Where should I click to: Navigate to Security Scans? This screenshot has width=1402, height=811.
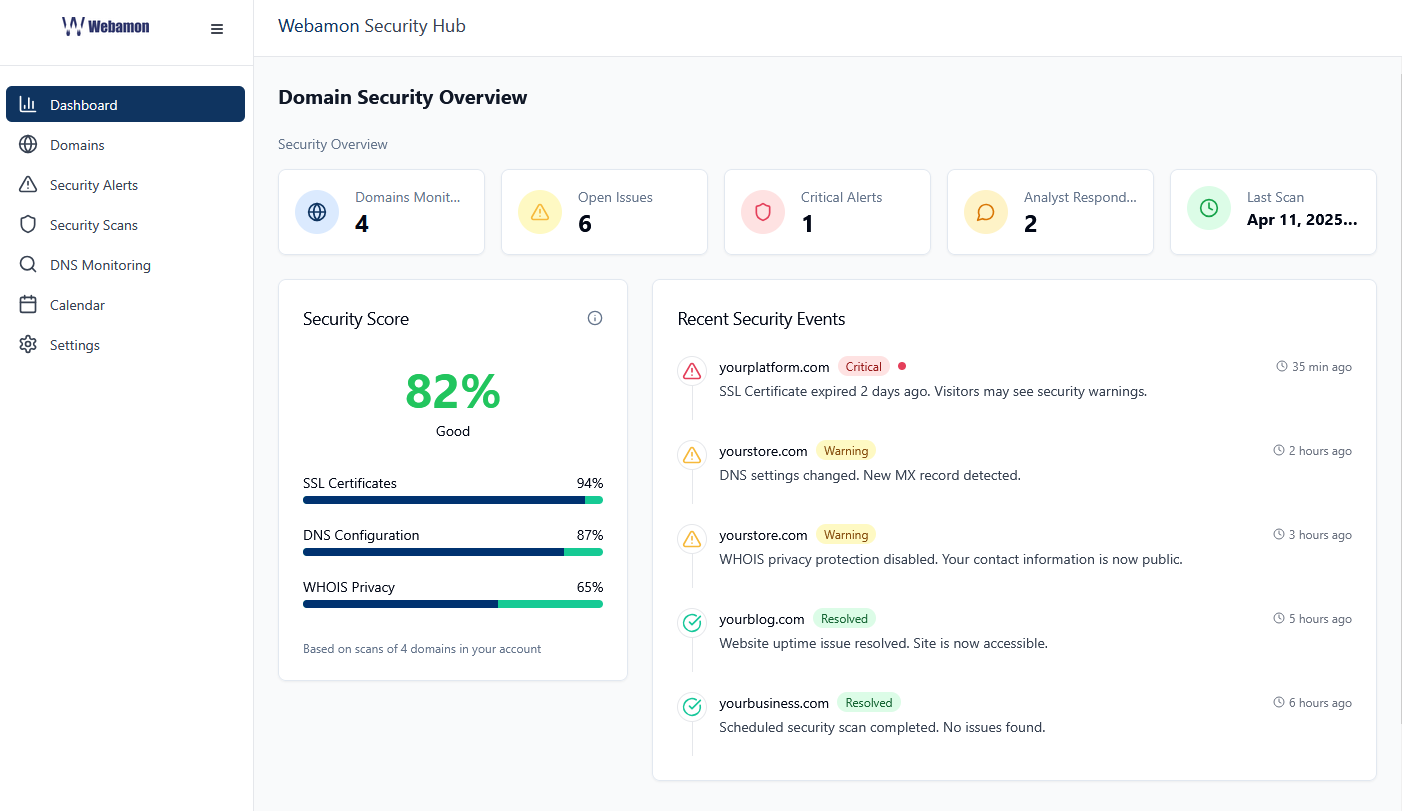pyautogui.click(x=125, y=225)
